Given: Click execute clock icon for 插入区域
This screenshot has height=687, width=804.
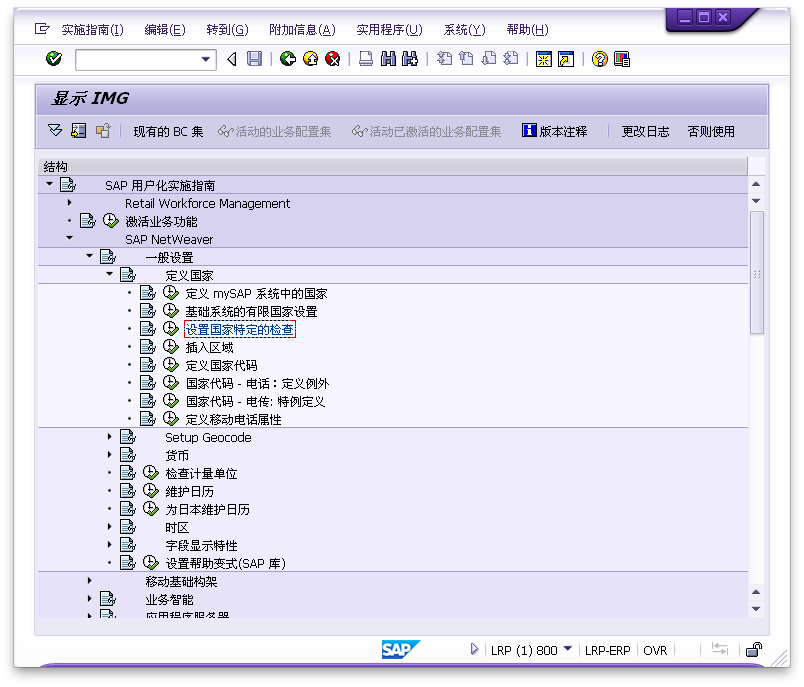Looking at the screenshot, I should (171, 347).
